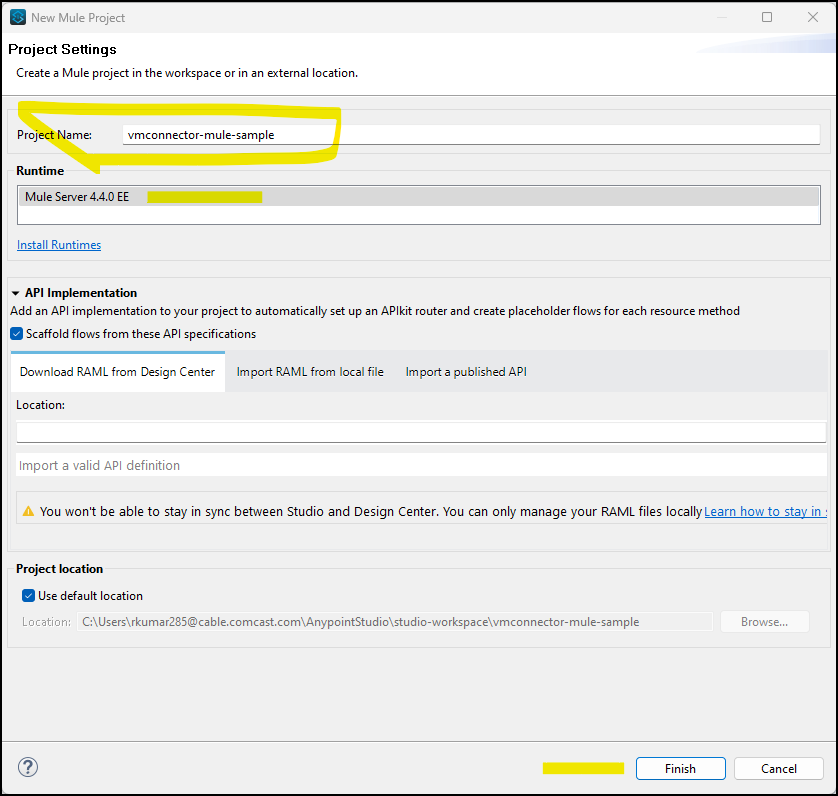Close the New Mule Project dialog

(x=813, y=17)
